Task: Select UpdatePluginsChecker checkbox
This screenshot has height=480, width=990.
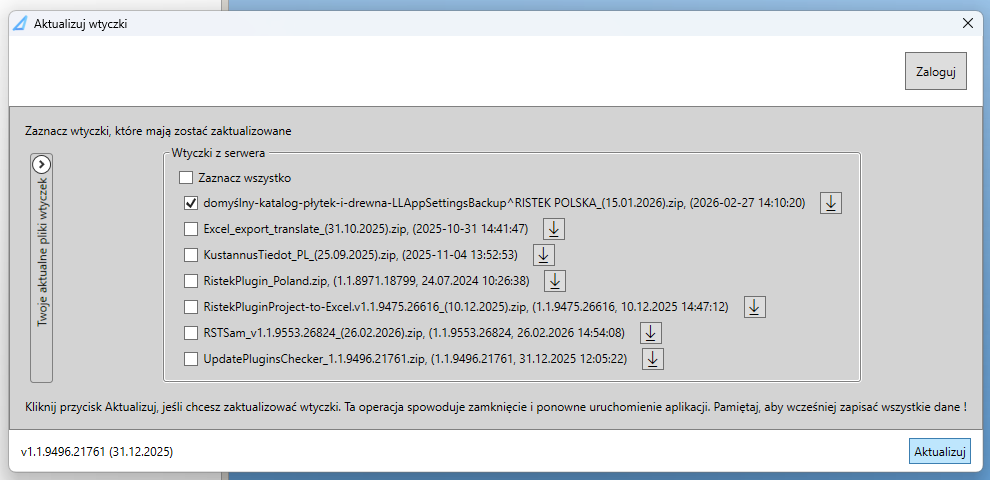Action: (191, 359)
